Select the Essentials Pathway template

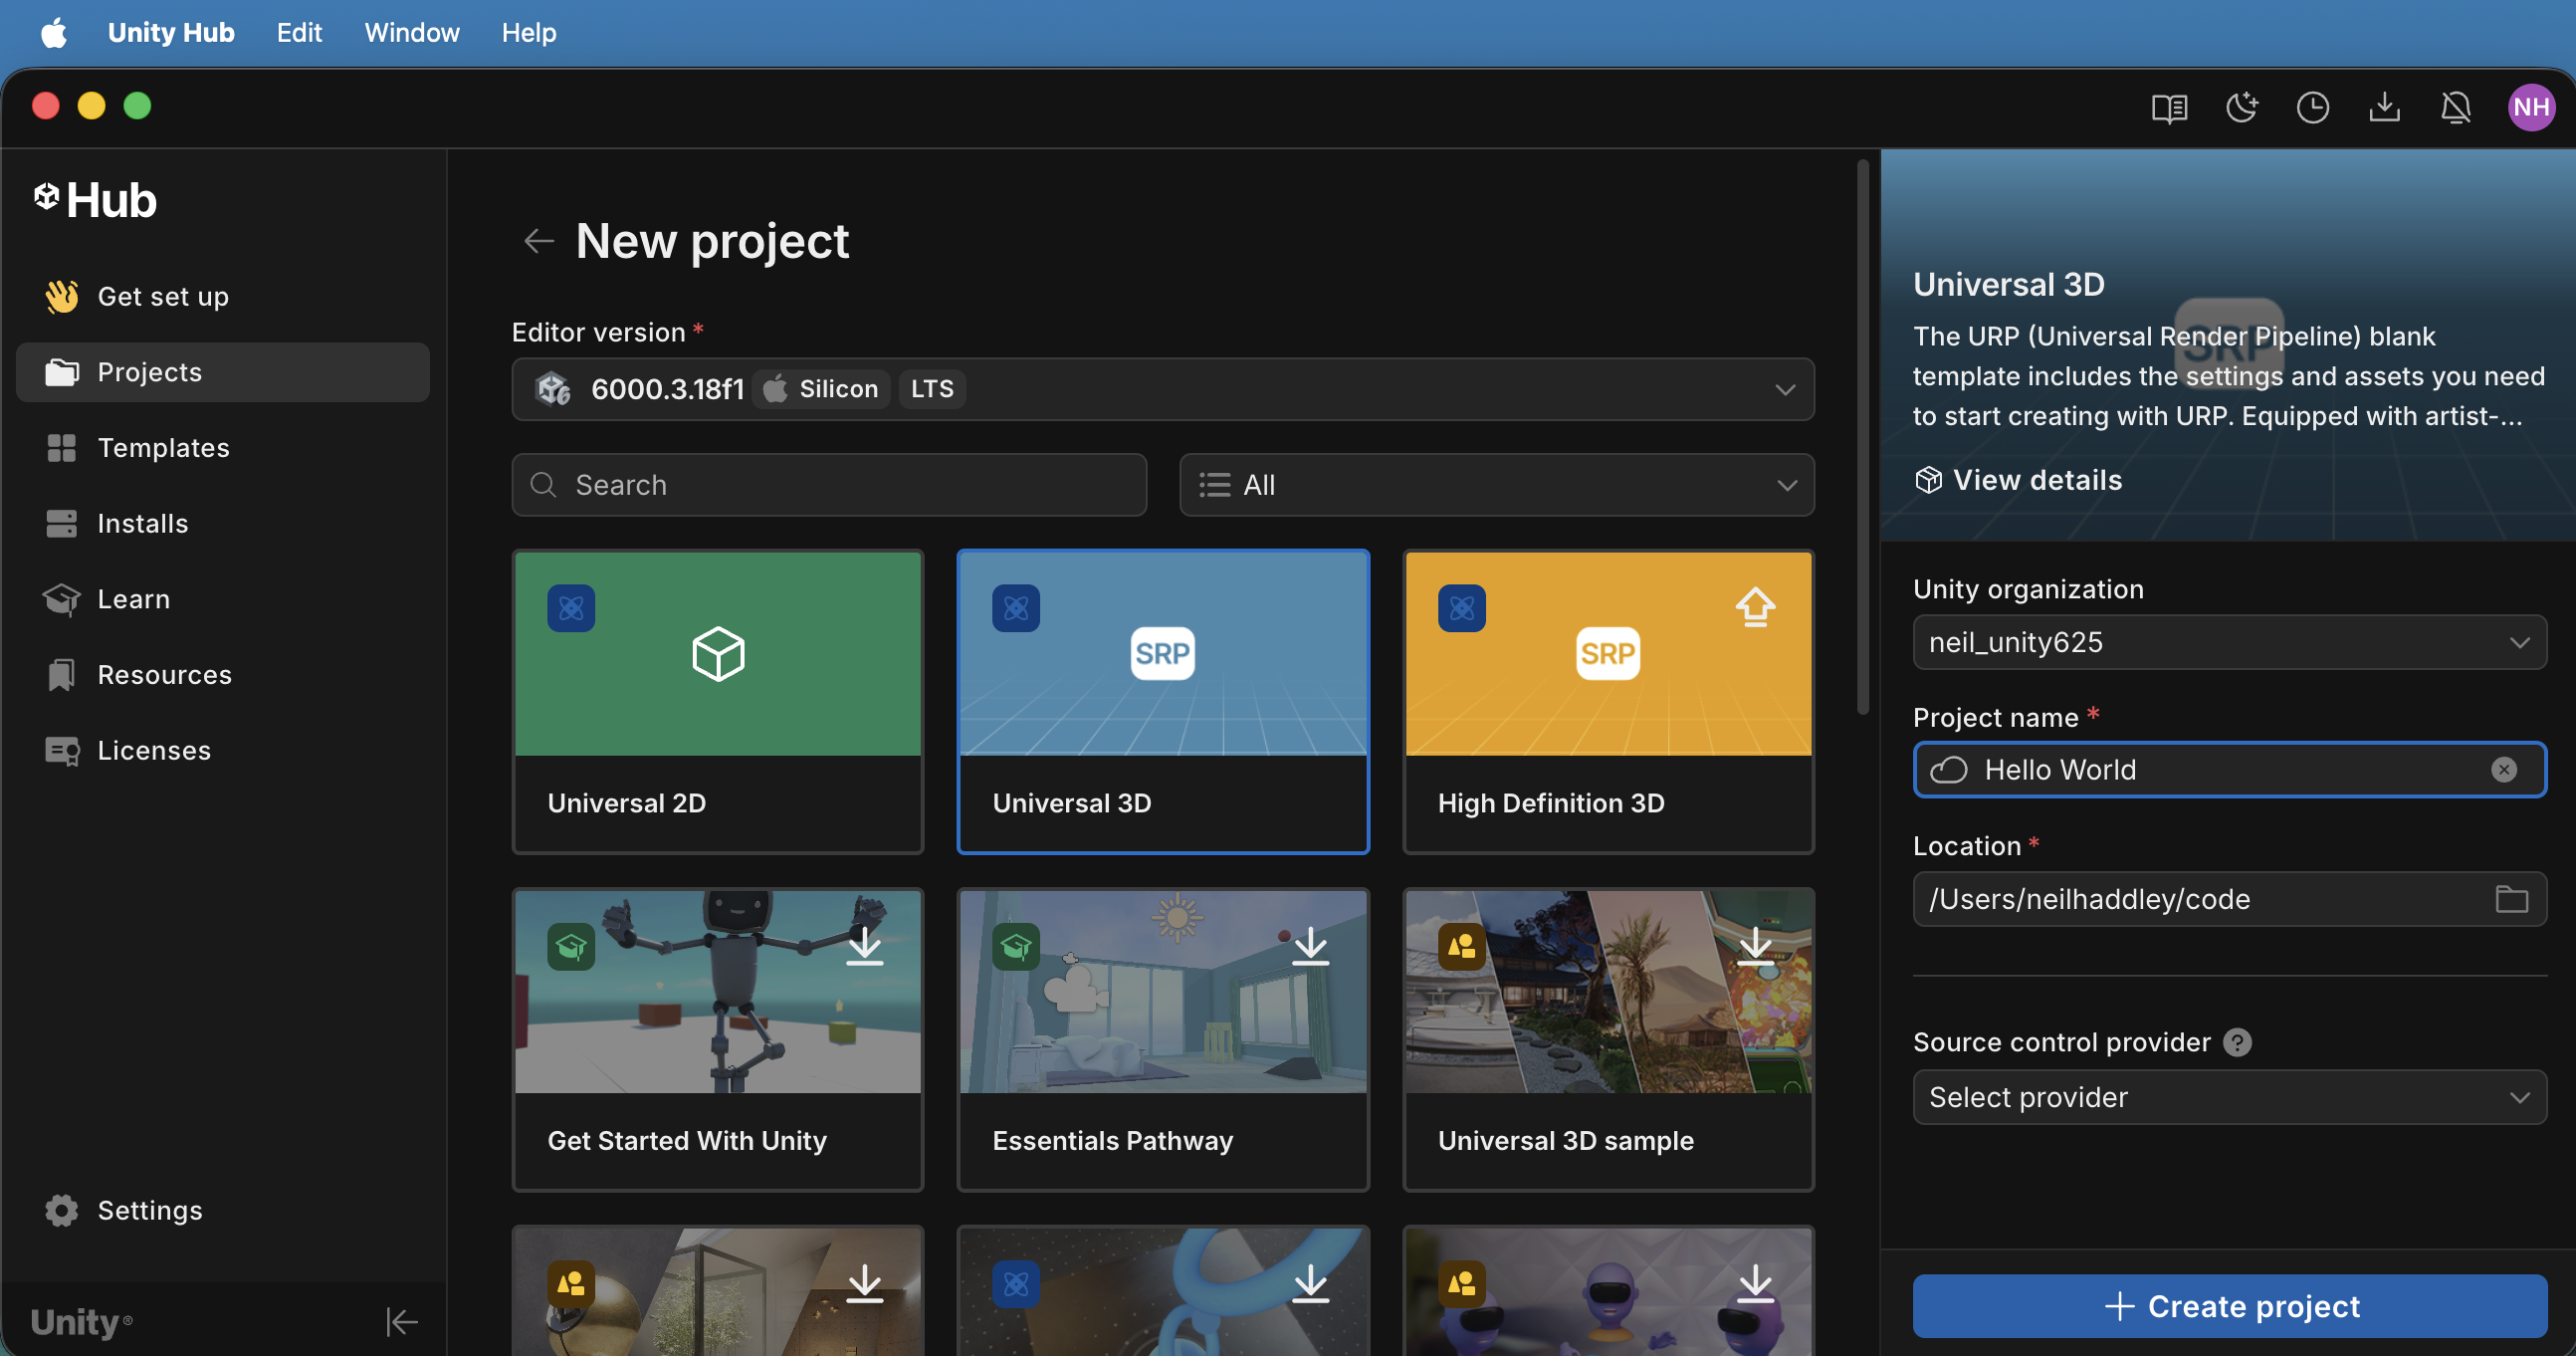[1162, 1039]
